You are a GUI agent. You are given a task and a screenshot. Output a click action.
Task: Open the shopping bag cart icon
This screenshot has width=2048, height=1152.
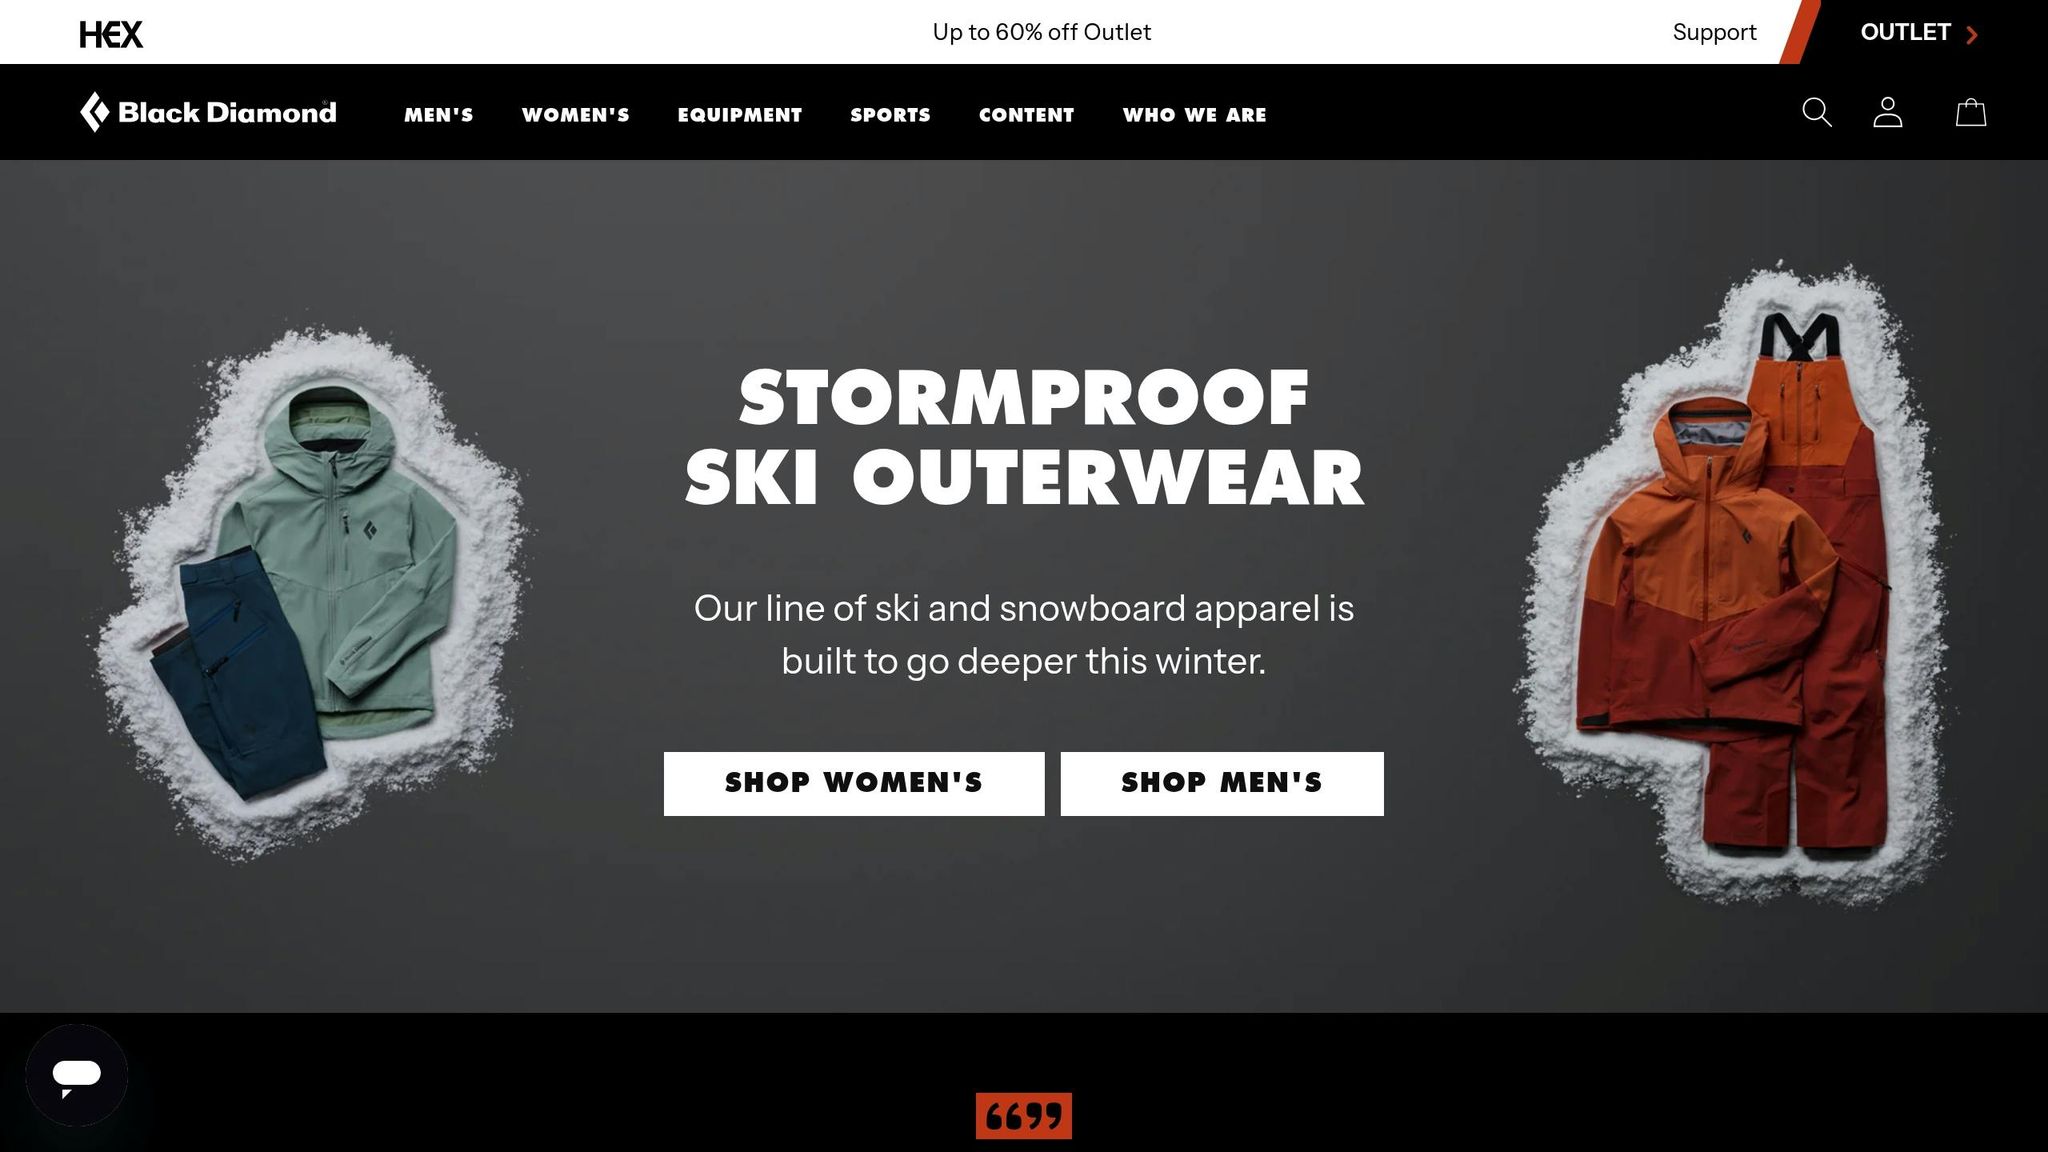tap(1970, 112)
